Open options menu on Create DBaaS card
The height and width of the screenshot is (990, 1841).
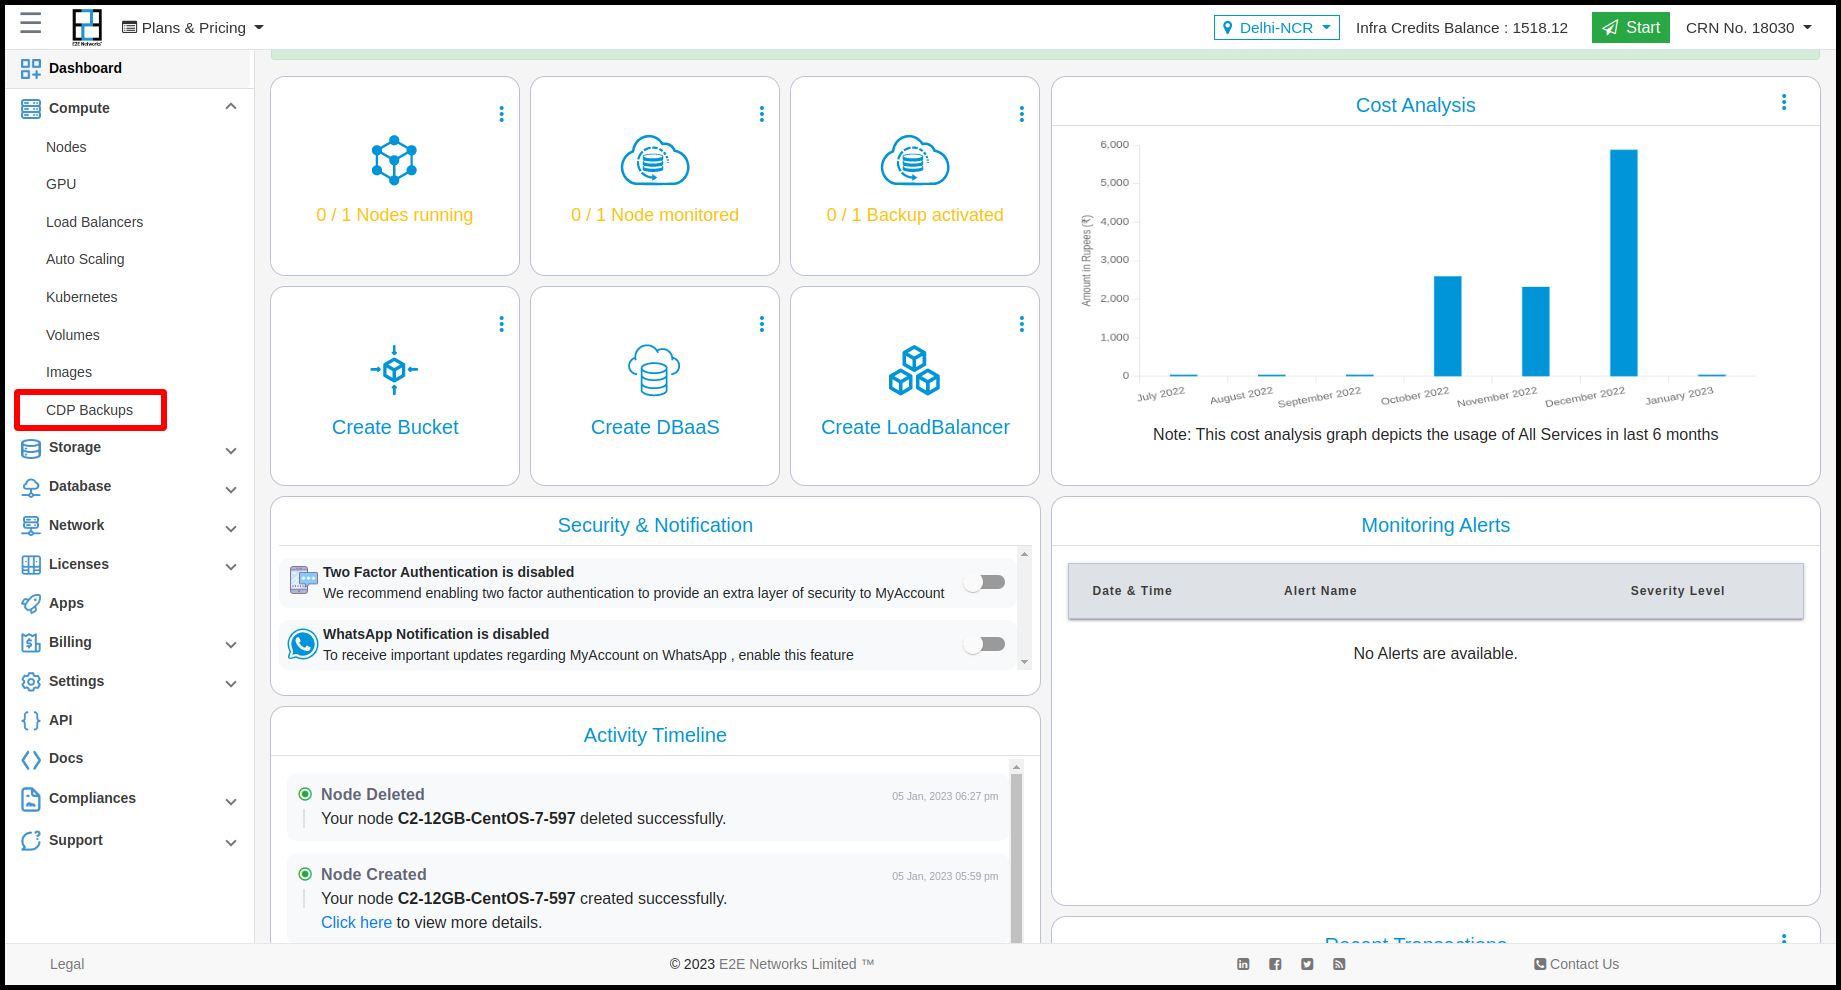click(762, 324)
